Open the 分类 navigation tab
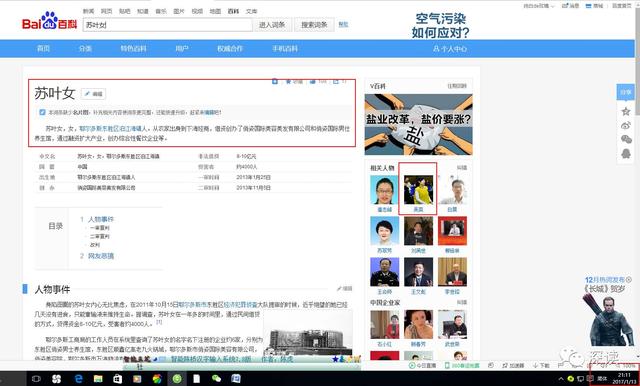Viewport: 640px width, 386px height. (85, 49)
